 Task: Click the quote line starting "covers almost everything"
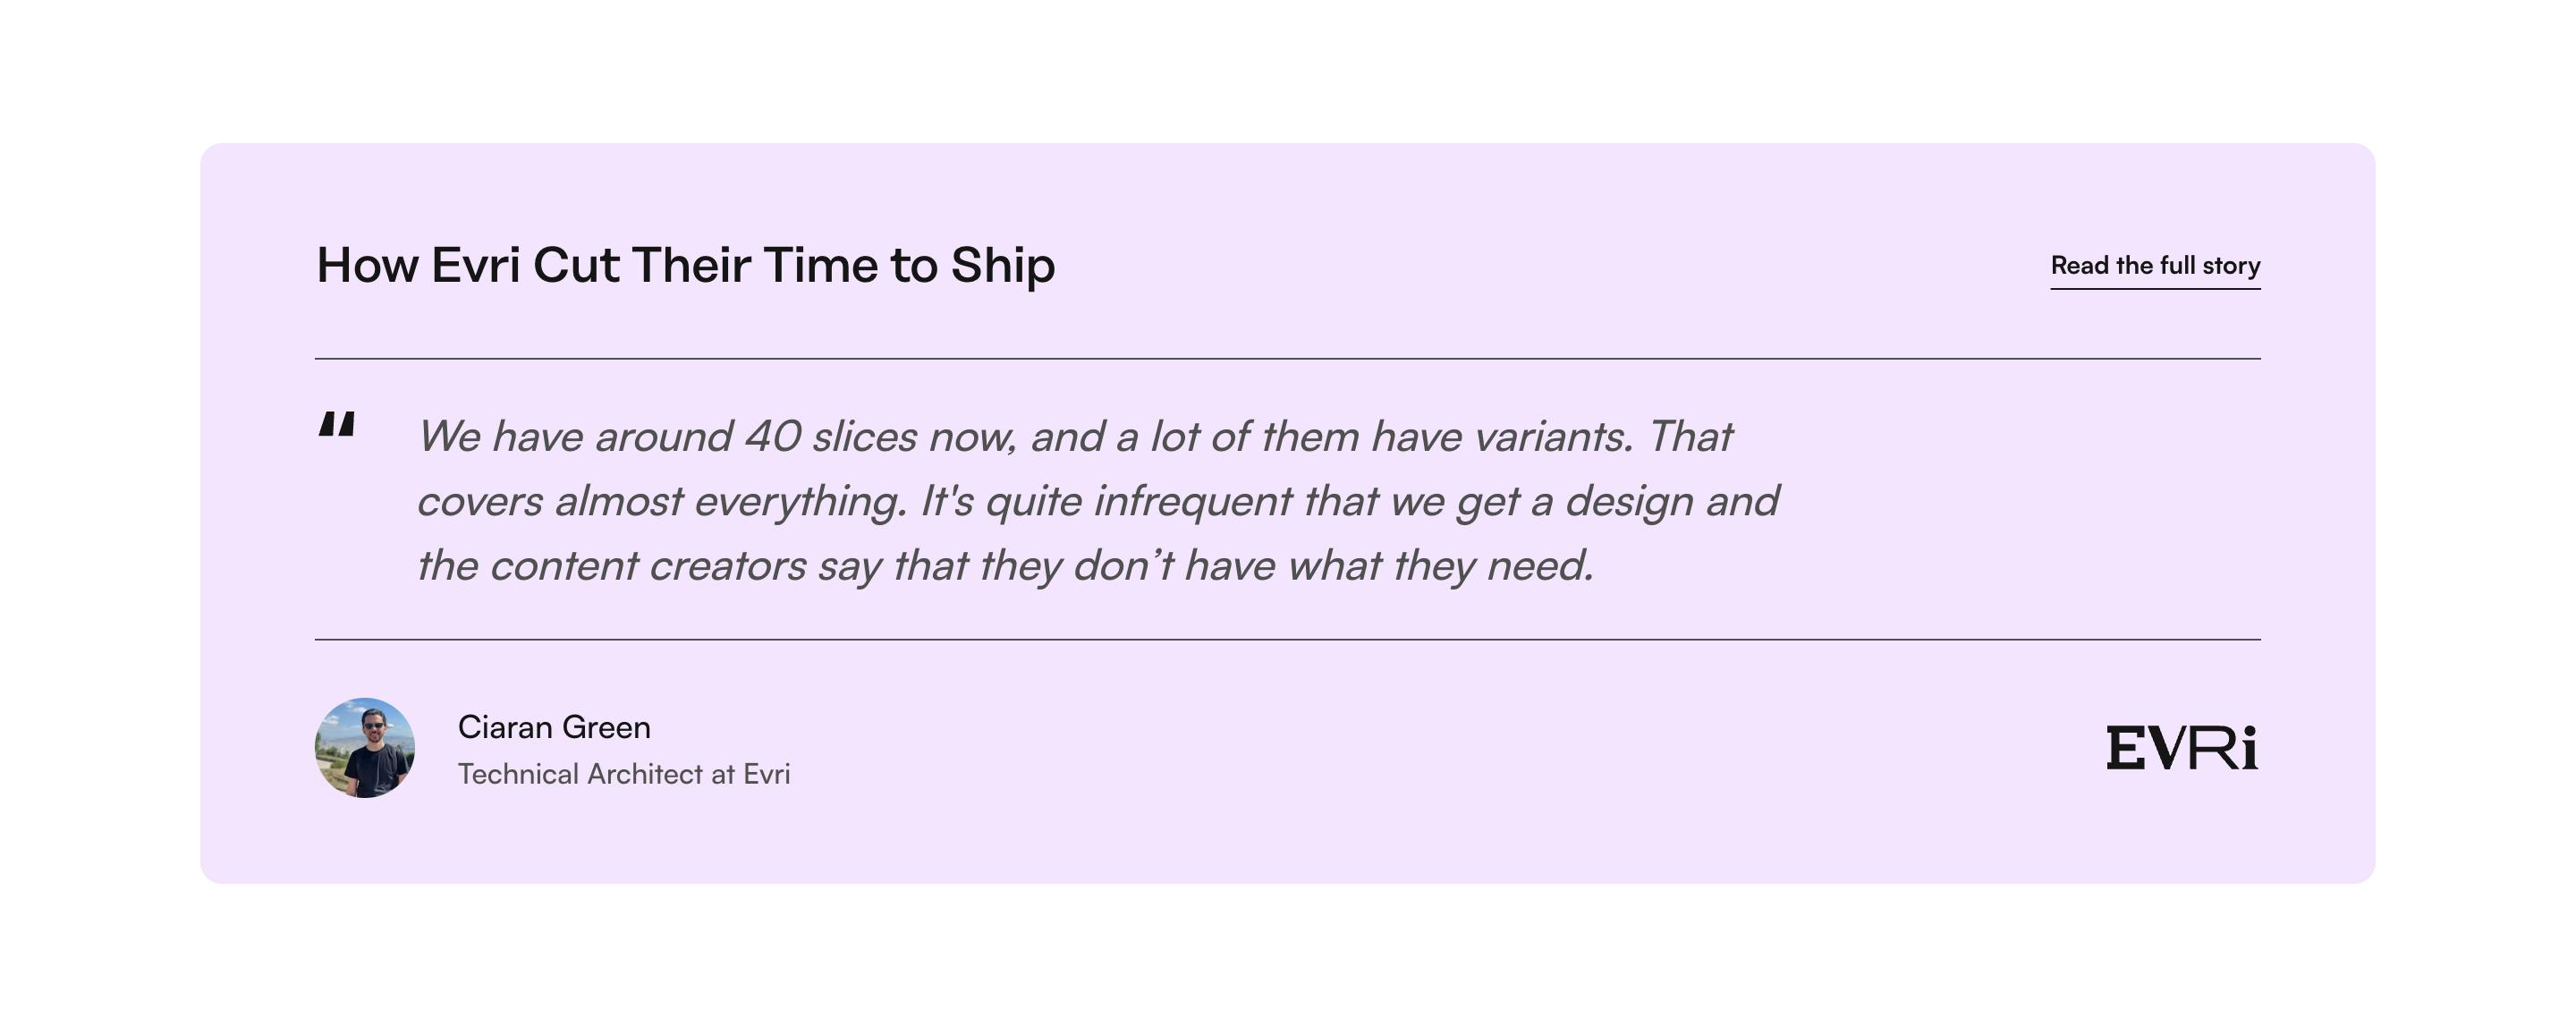pyautogui.click(x=1097, y=501)
